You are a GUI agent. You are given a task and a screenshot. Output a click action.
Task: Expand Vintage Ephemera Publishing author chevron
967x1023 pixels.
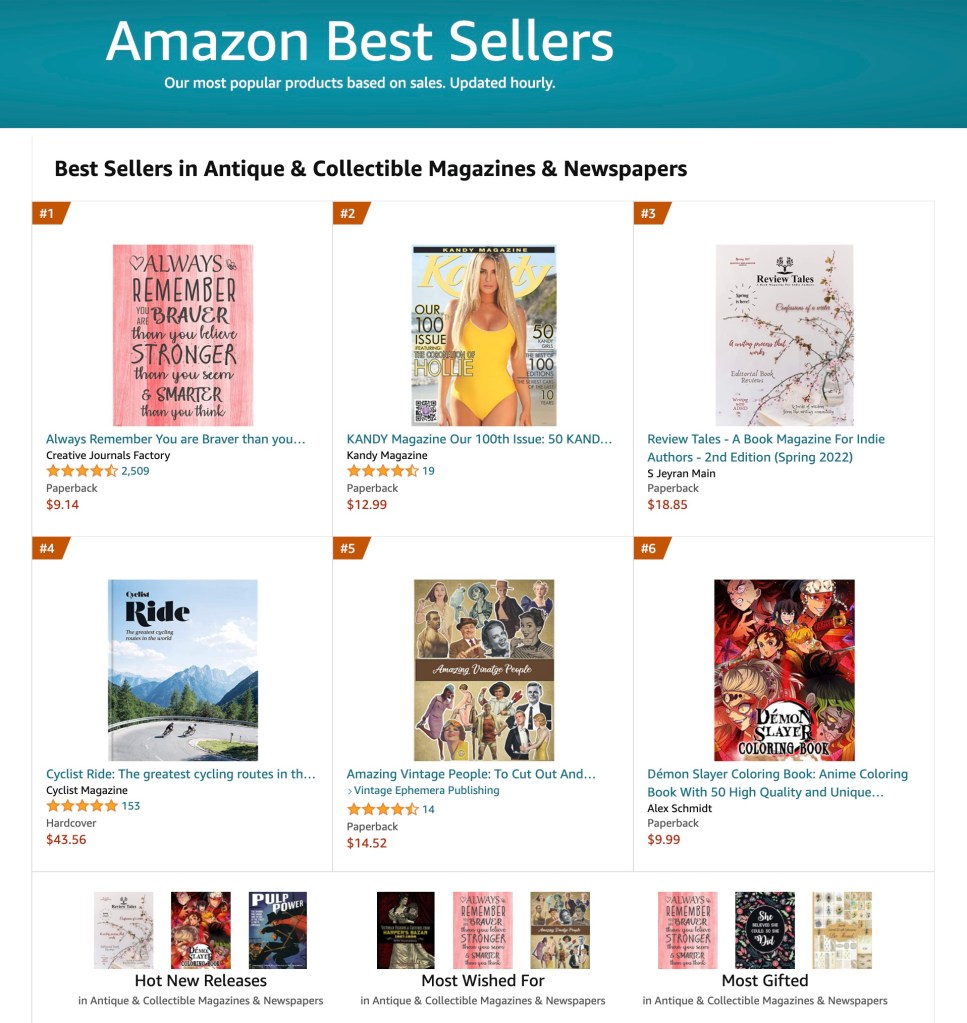350,791
